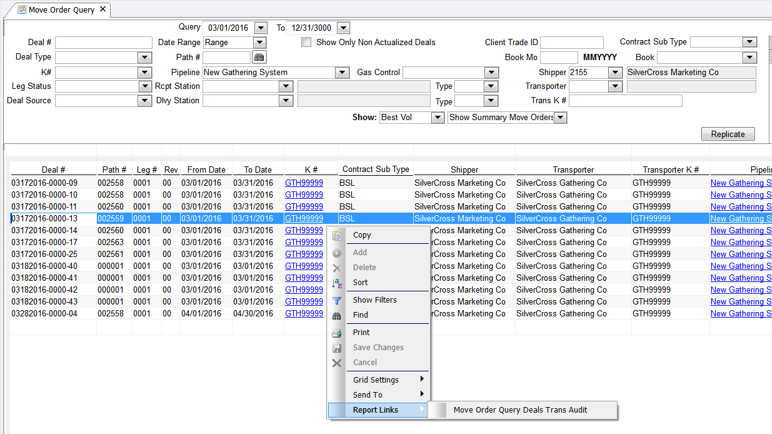Expand the Pipeline combo box
Image resolution: width=772 pixels, height=434 pixels.
click(x=342, y=73)
